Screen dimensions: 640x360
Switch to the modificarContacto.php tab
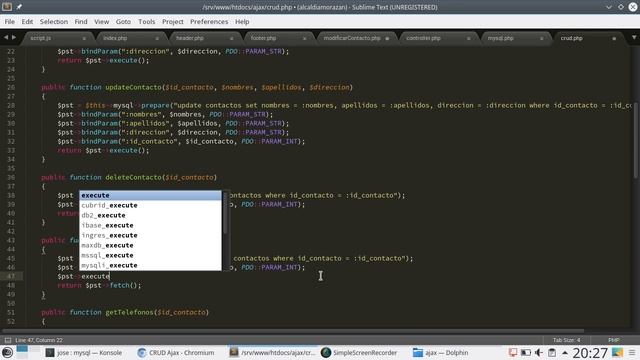click(x=355, y=38)
